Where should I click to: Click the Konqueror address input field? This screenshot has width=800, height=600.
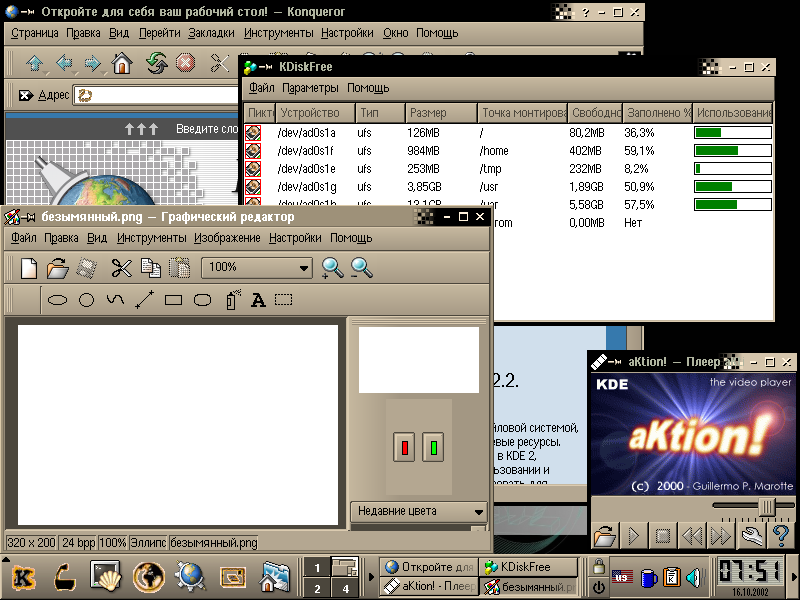coord(157,95)
